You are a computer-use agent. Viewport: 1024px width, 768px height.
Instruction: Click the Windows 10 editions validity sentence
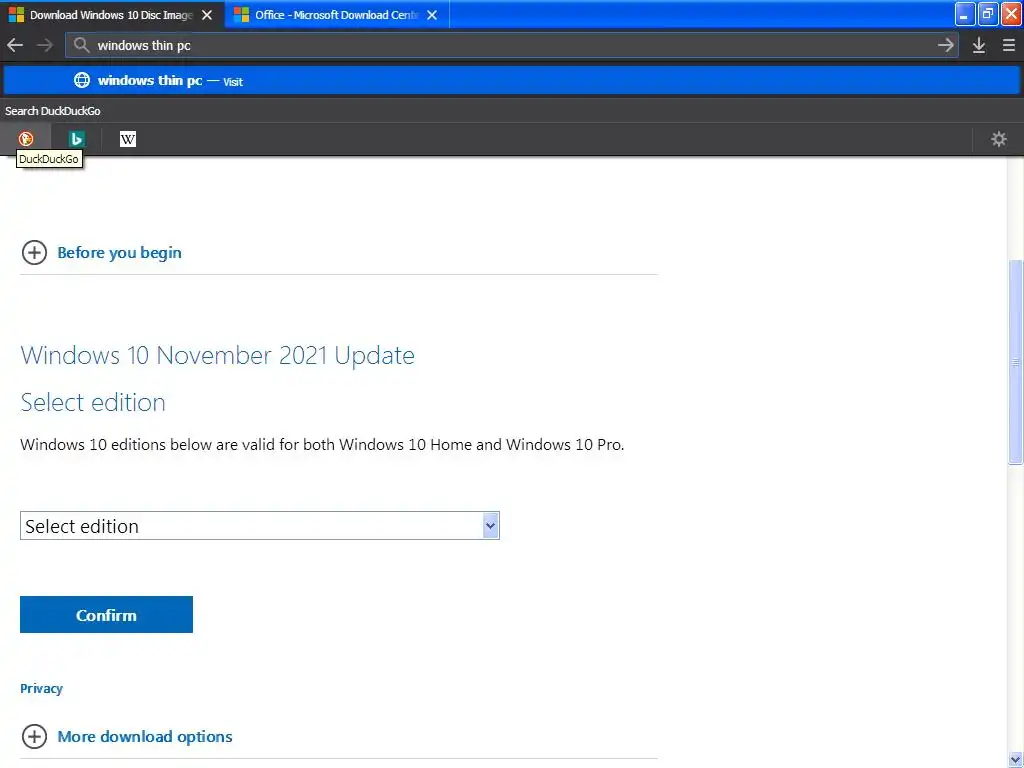point(322,445)
